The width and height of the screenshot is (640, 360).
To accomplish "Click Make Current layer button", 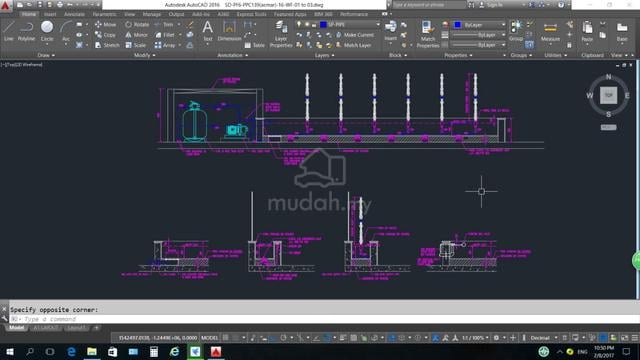I will click(x=355, y=35).
